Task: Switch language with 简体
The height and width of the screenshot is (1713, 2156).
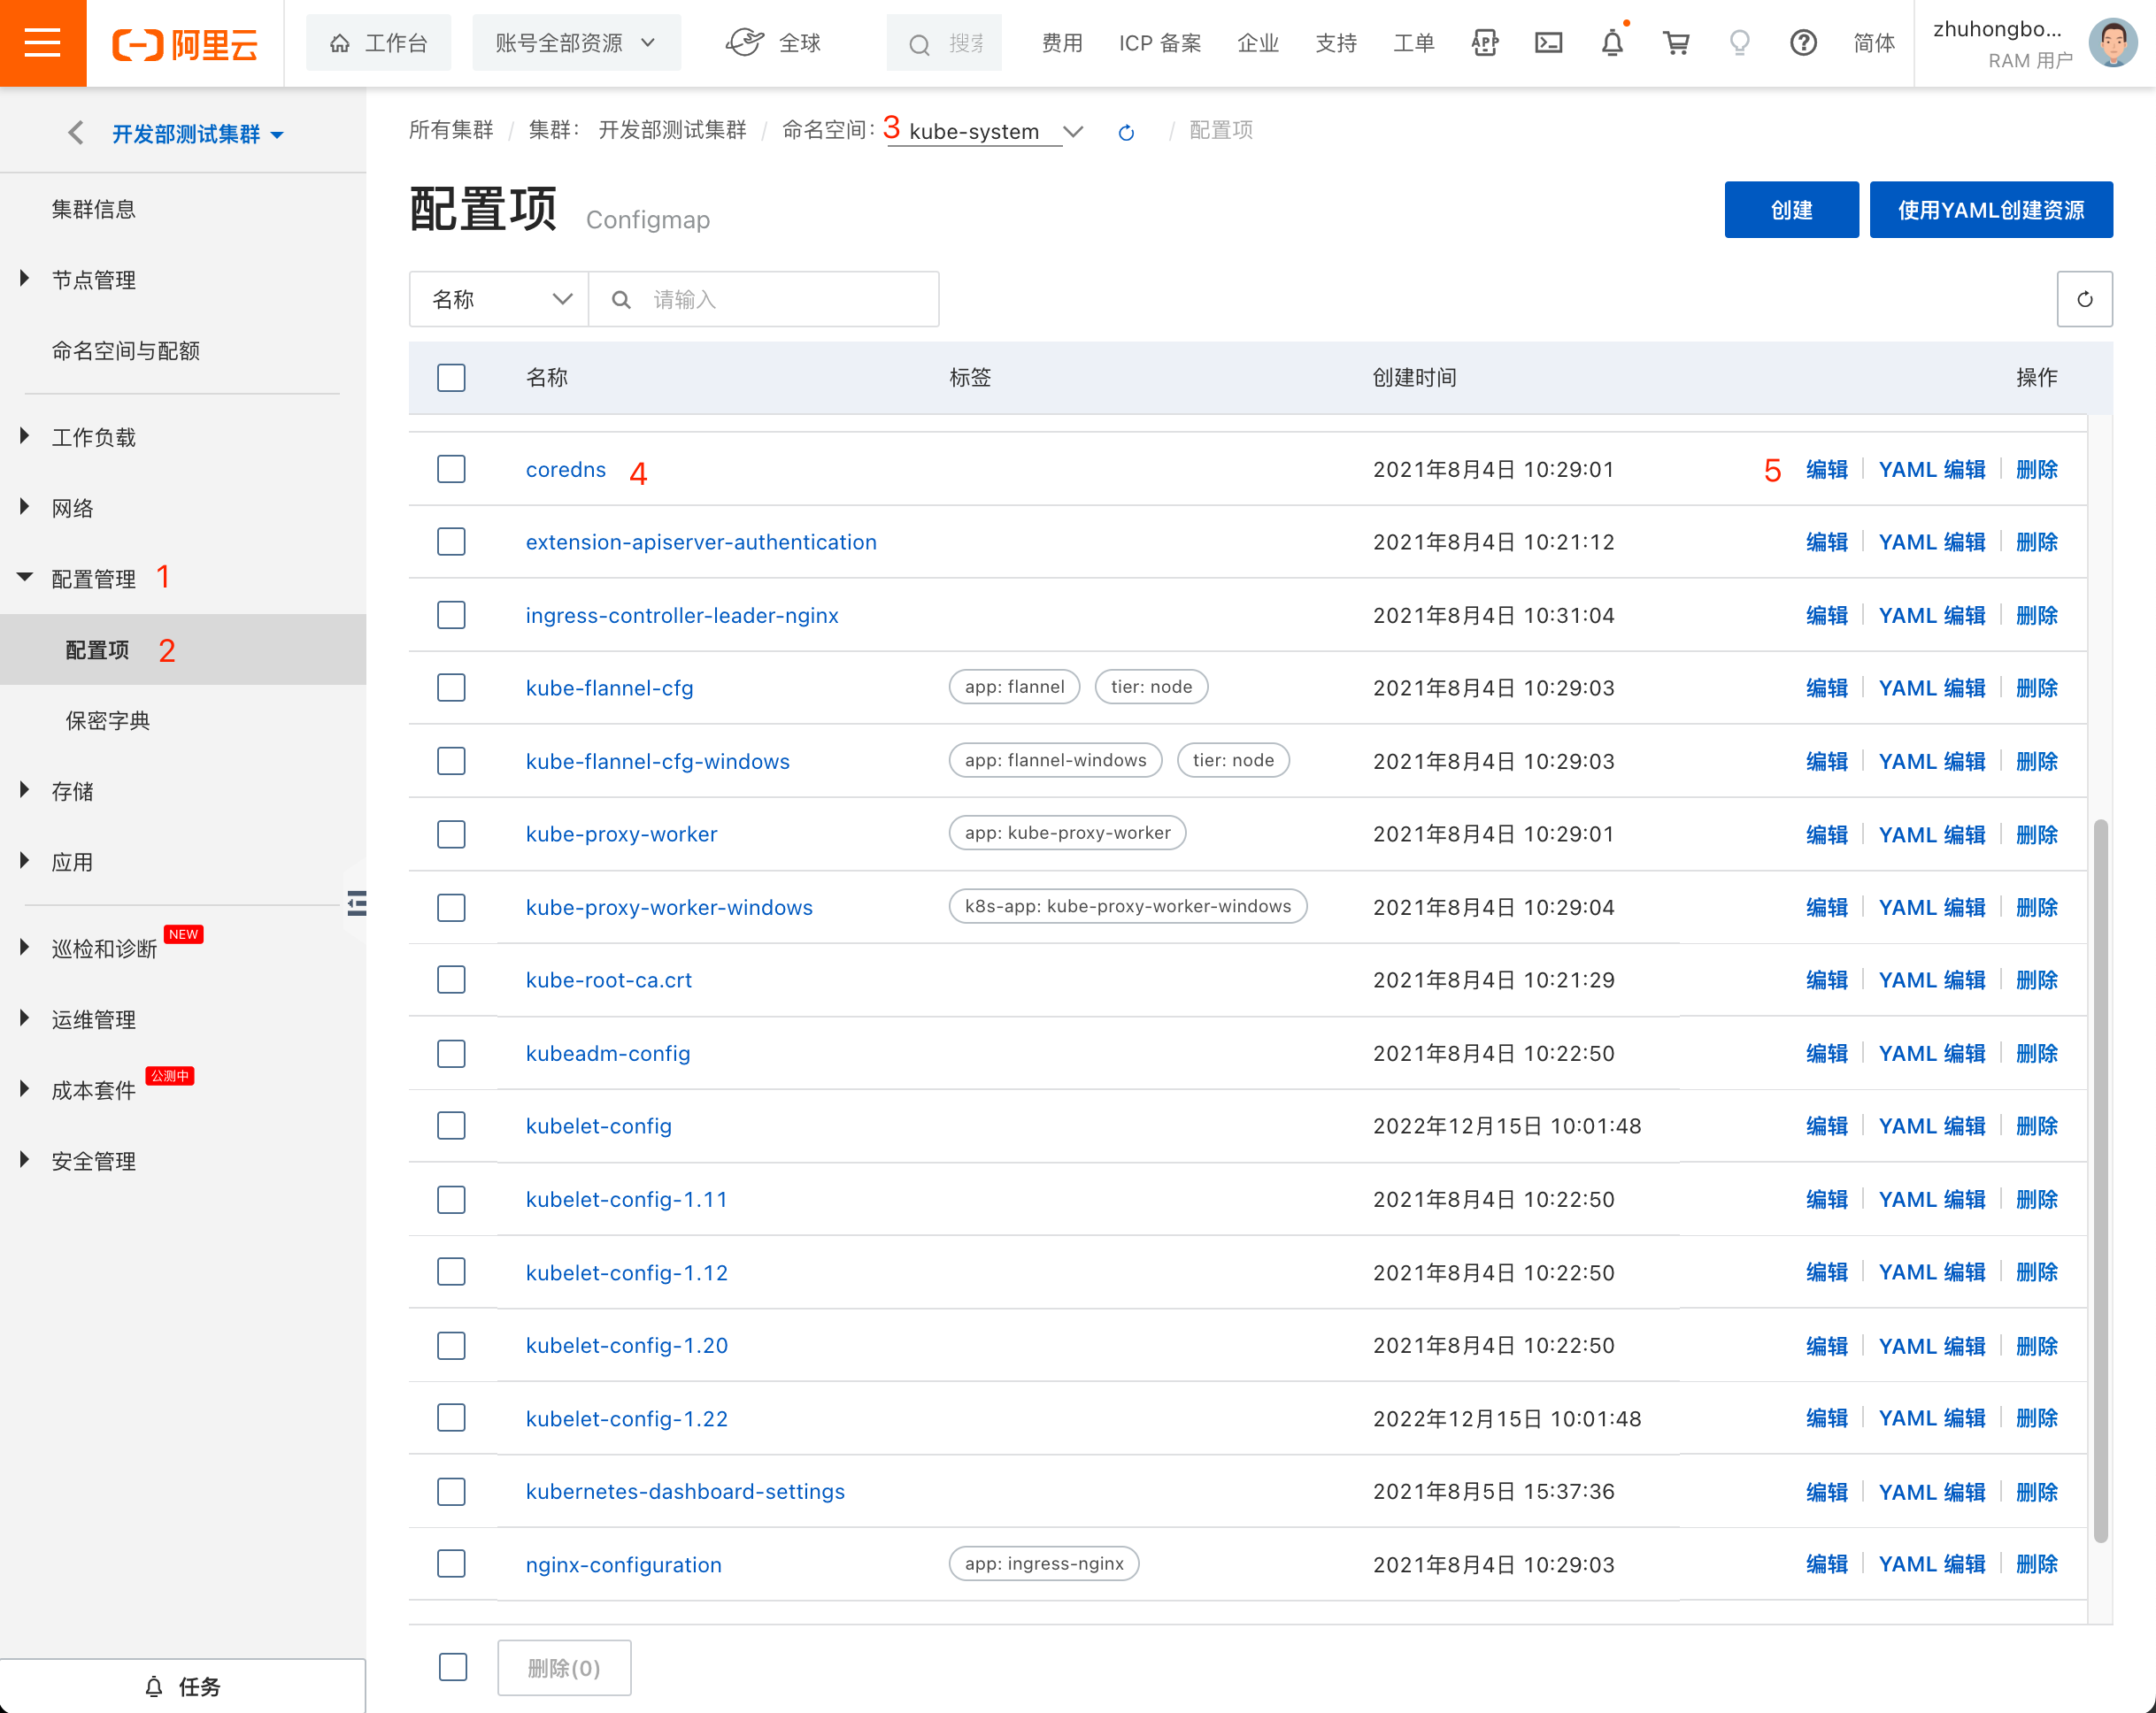Action: pyautogui.click(x=1874, y=43)
